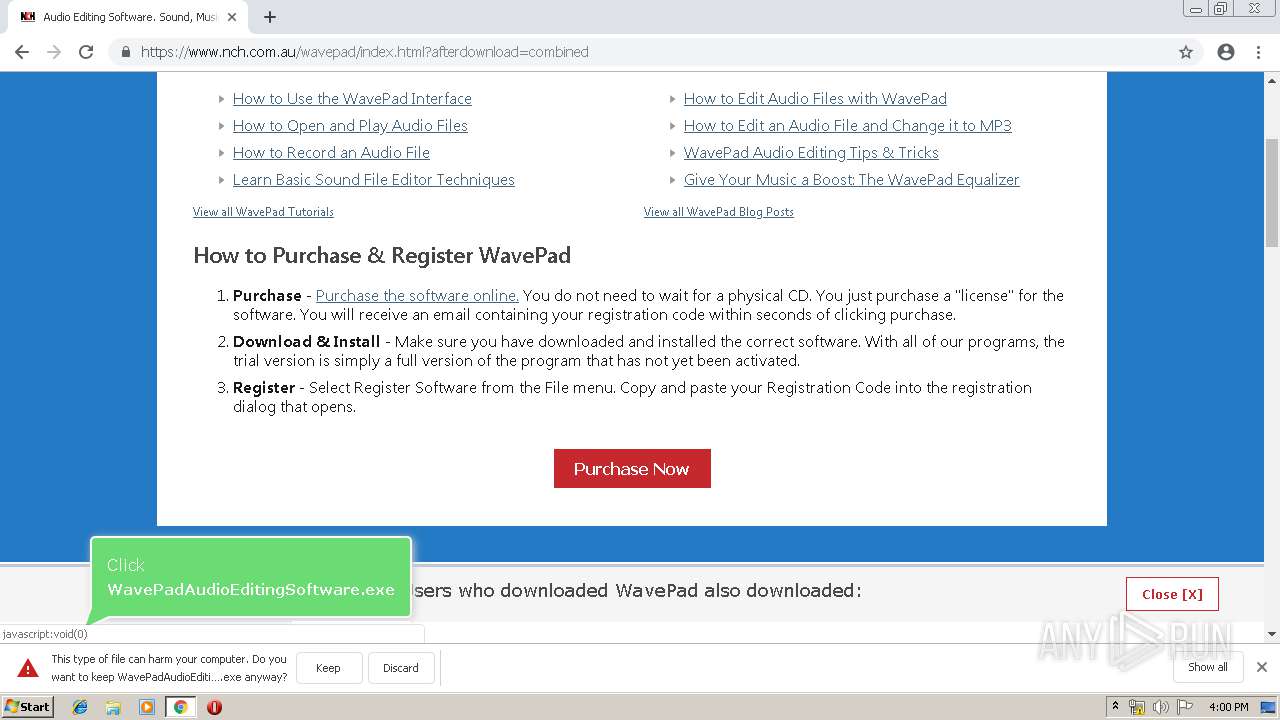This screenshot has height=720, width=1280.
Task: Reload the current page
Action: [x=86, y=52]
